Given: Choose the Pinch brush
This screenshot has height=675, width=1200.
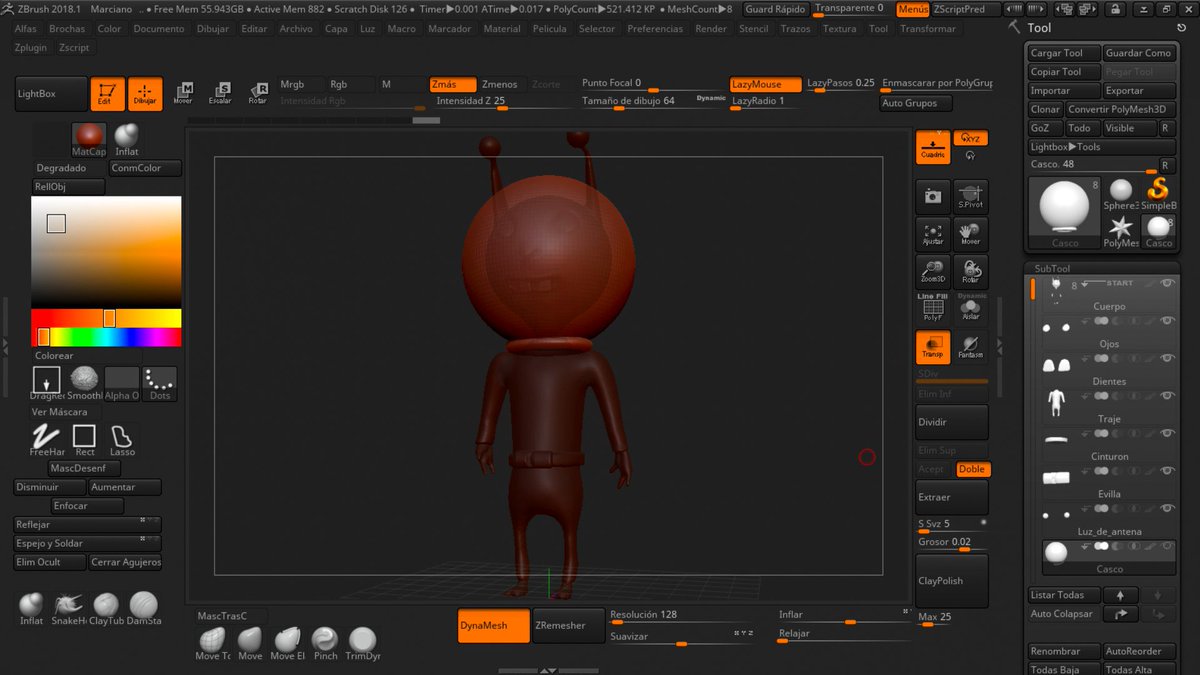Looking at the screenshot, I should (325, 643).
